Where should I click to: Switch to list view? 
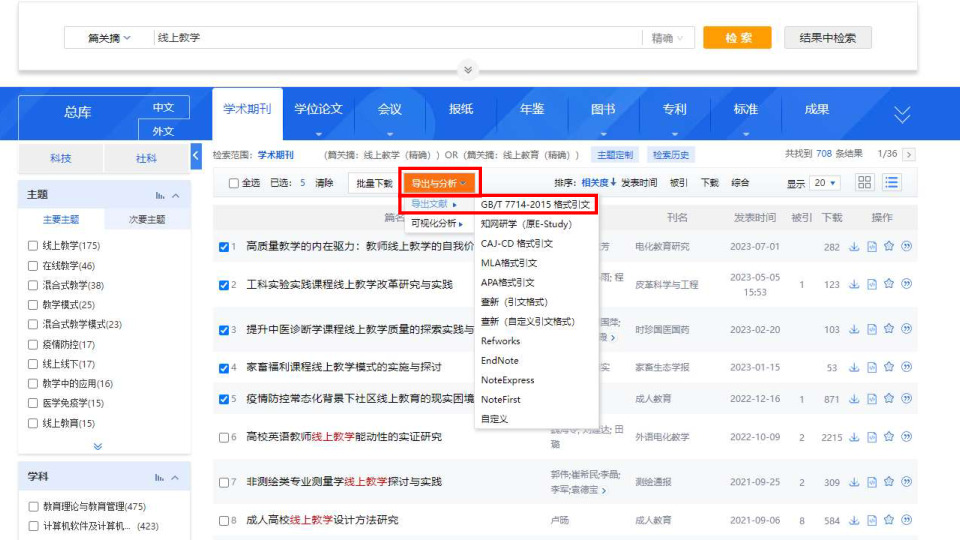tap(891, 182)
